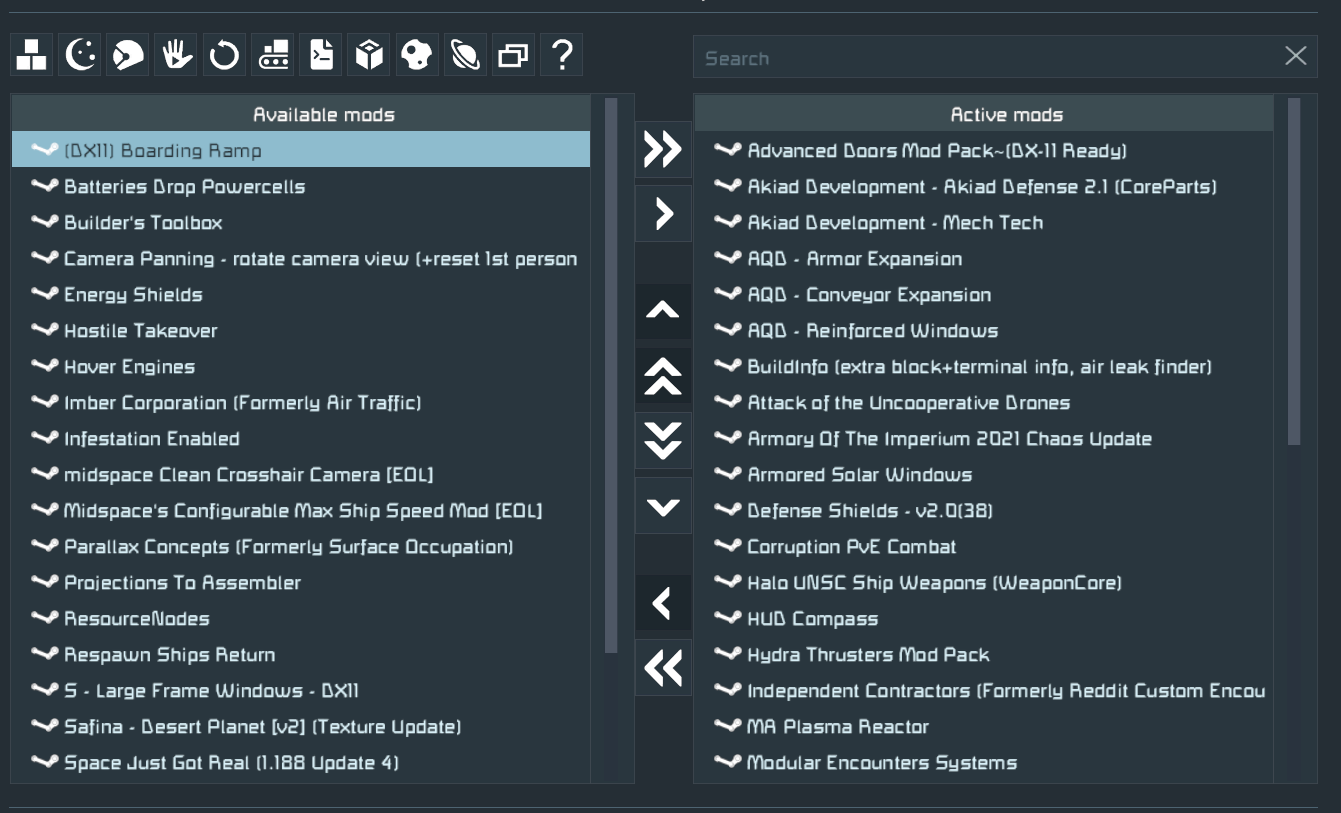Click inside the Search text field

(985, 58)
